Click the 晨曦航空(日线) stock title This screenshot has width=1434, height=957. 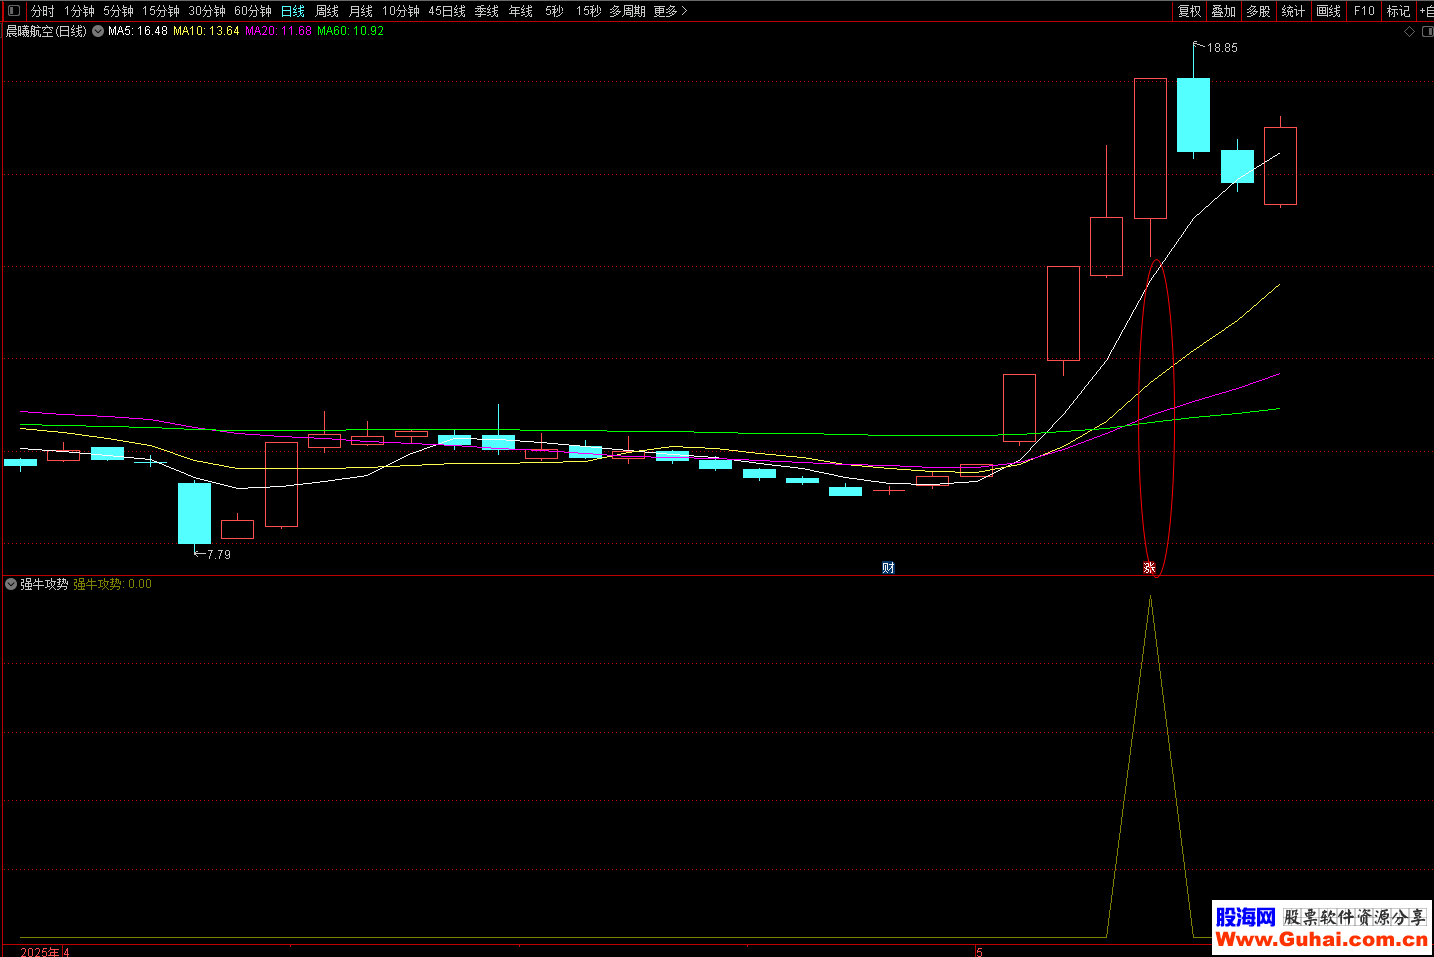click(x=47, y=31)
